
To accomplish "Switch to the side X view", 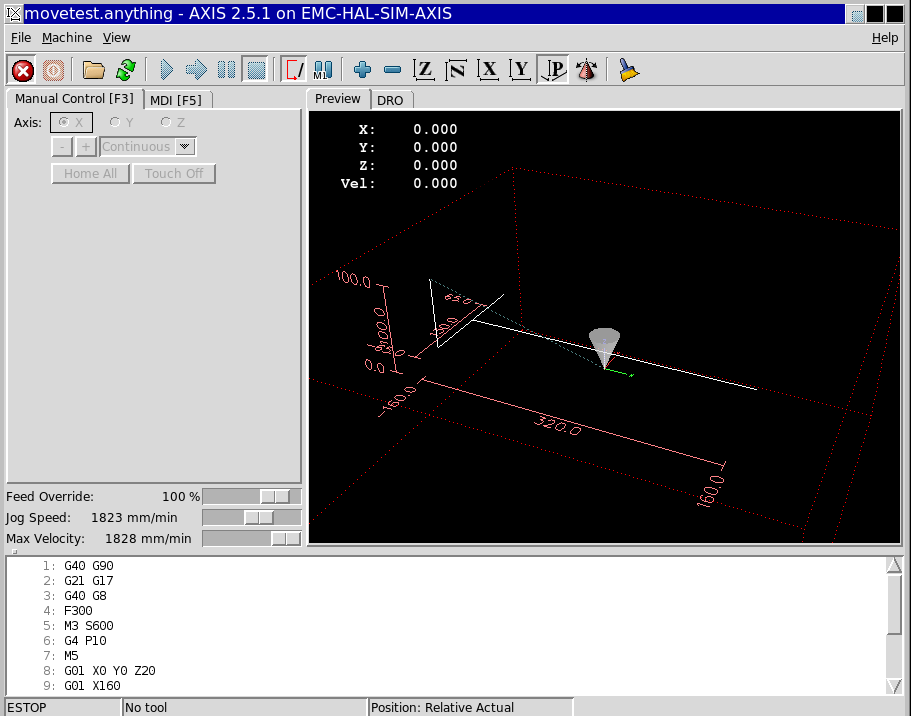I will click(x=488, y=70).
